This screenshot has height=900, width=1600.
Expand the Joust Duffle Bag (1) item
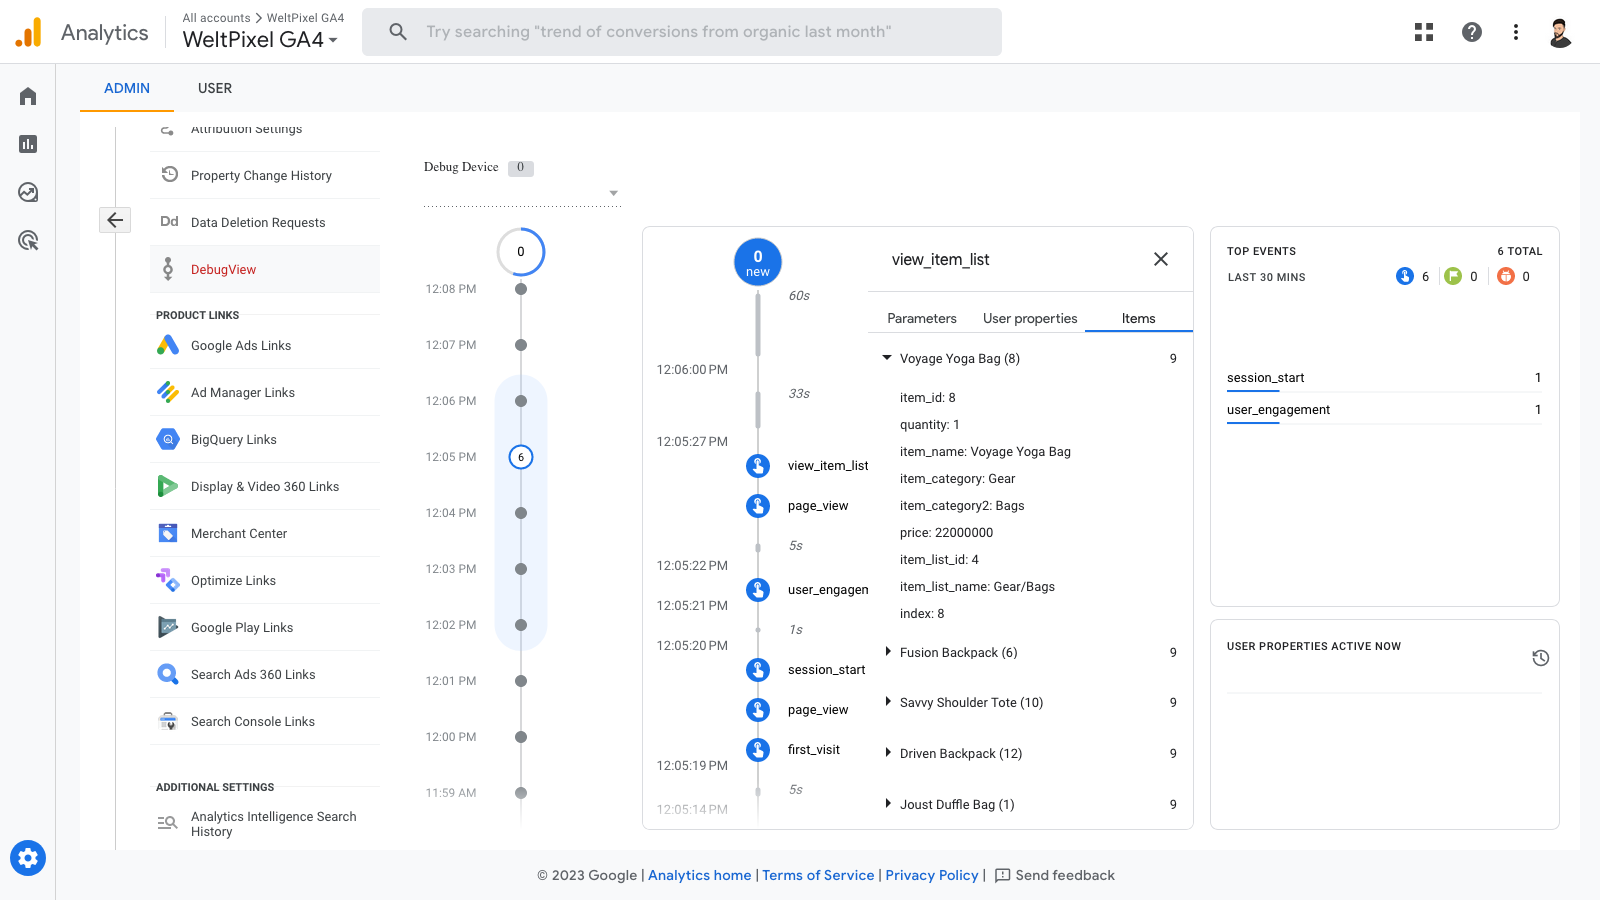pos(887,804)
